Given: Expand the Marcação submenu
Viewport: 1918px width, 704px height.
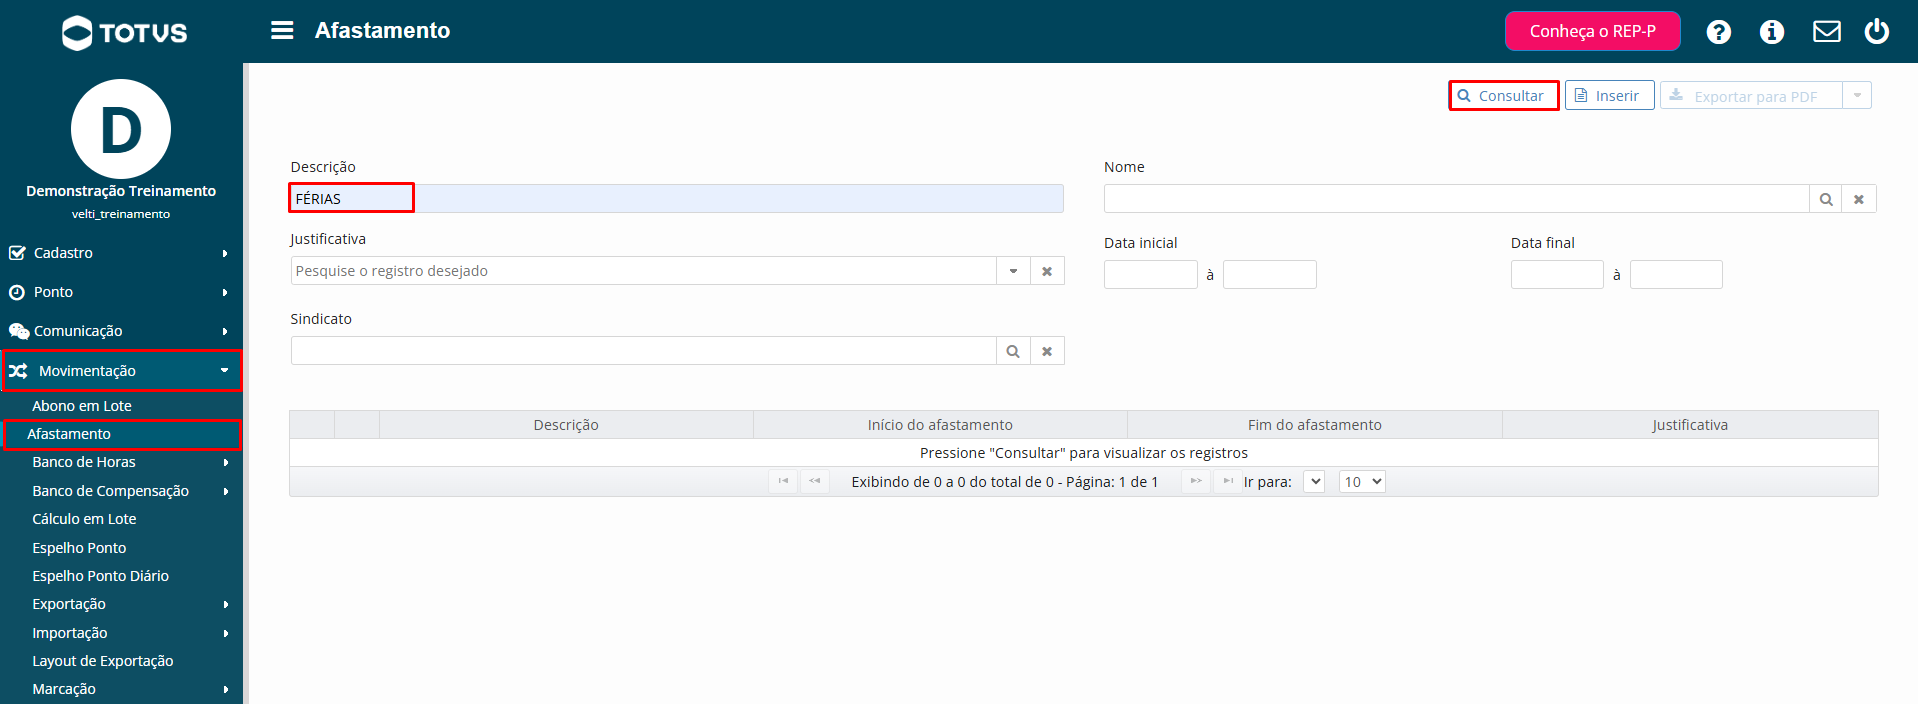Looking at the screenshot, I should 120,689.
